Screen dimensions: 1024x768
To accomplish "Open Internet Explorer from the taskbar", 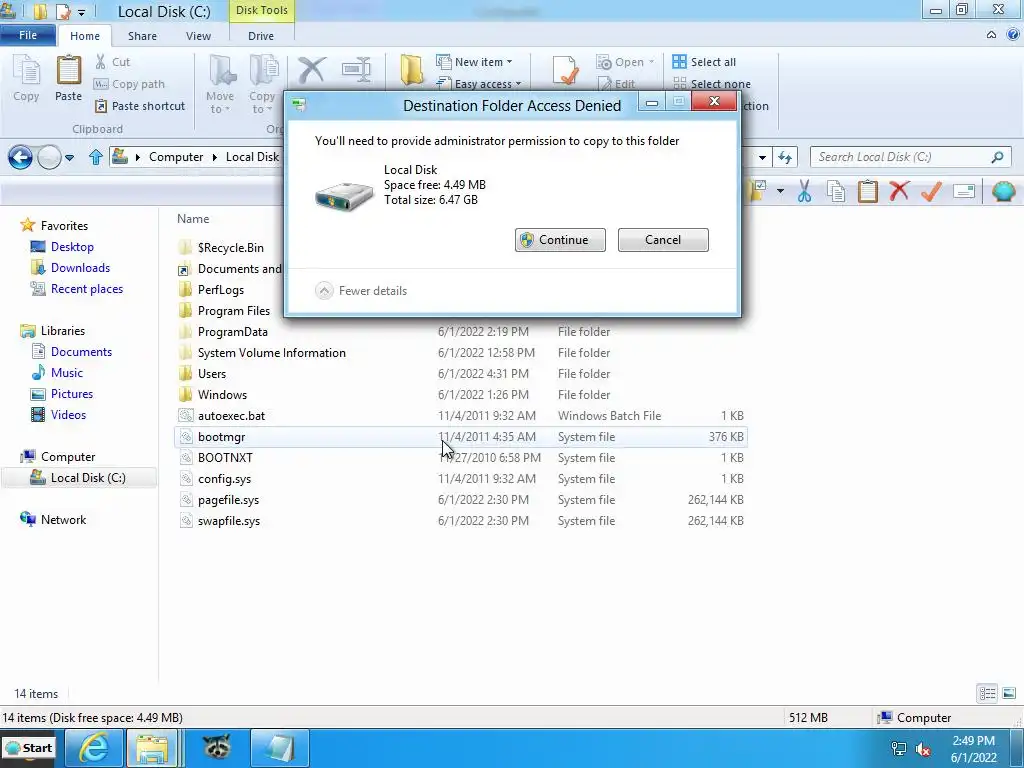I will pos(93,748).
